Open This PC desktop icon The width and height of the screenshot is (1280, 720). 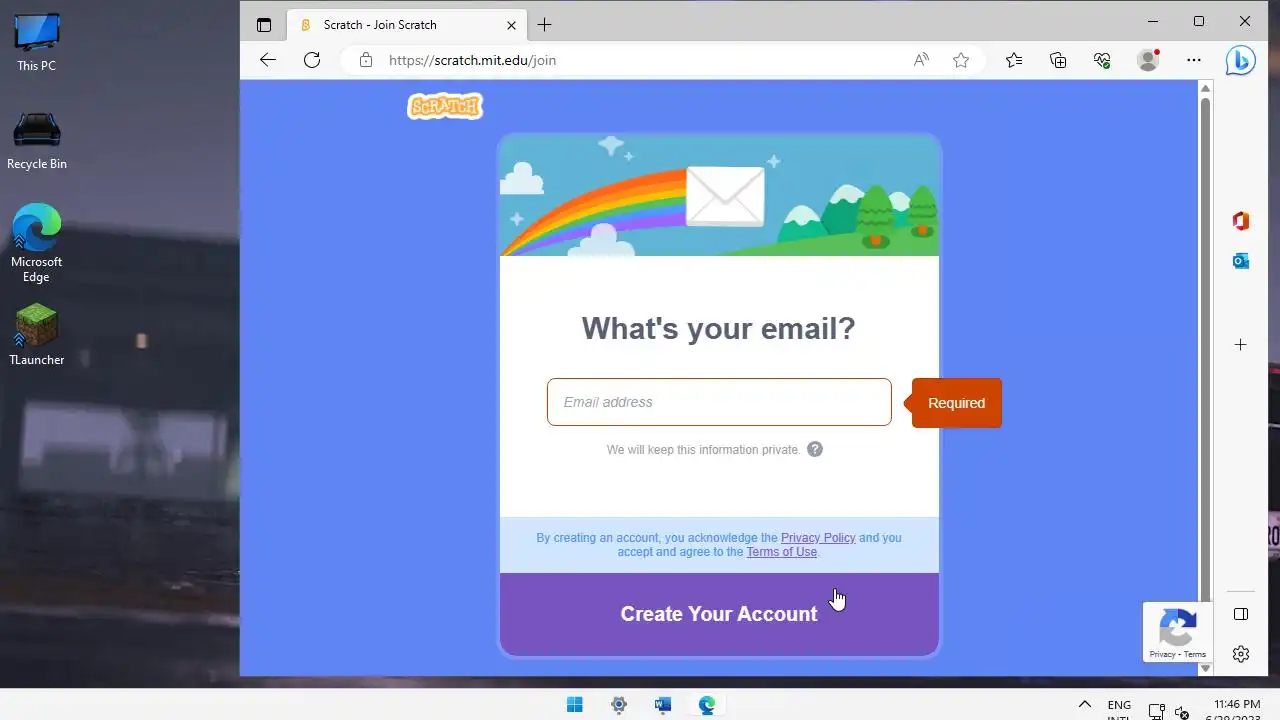click(37, 43)
